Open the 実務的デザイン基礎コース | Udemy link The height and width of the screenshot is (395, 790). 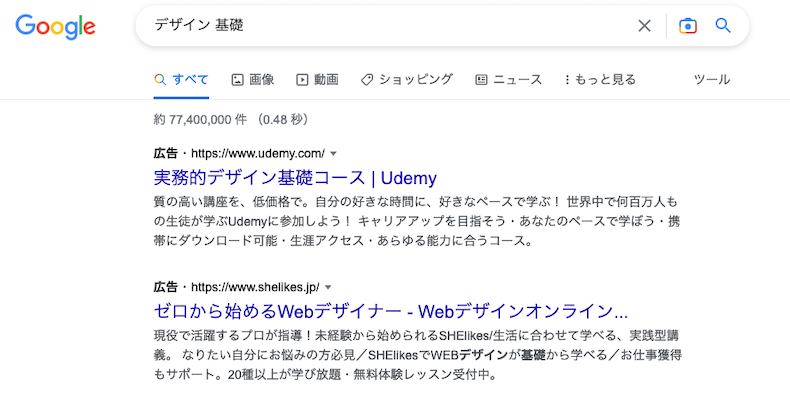[x=295, y=178]
